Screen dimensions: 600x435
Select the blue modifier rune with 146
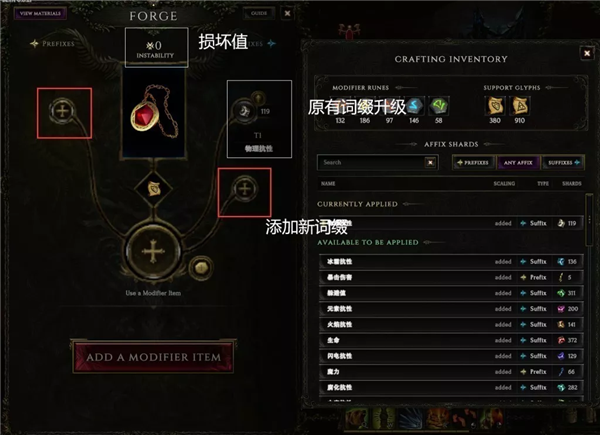point(414,106)
